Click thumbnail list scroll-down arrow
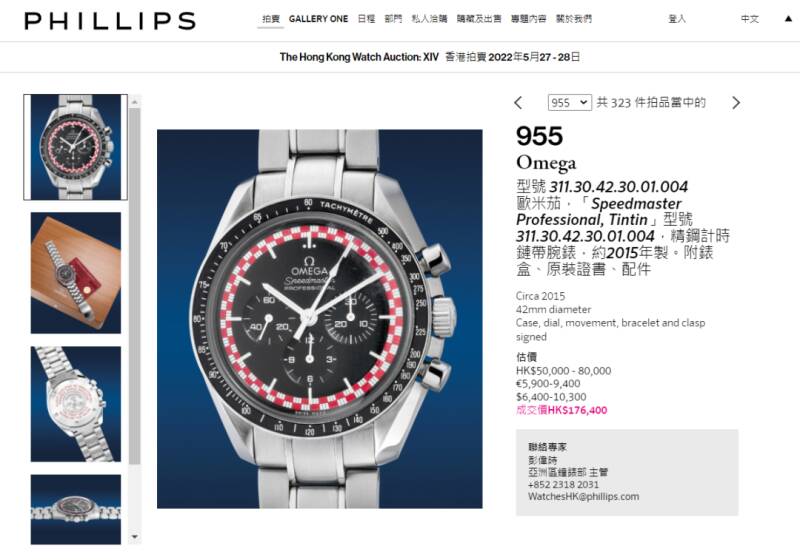800x560 pixels. tap(135, 537)
